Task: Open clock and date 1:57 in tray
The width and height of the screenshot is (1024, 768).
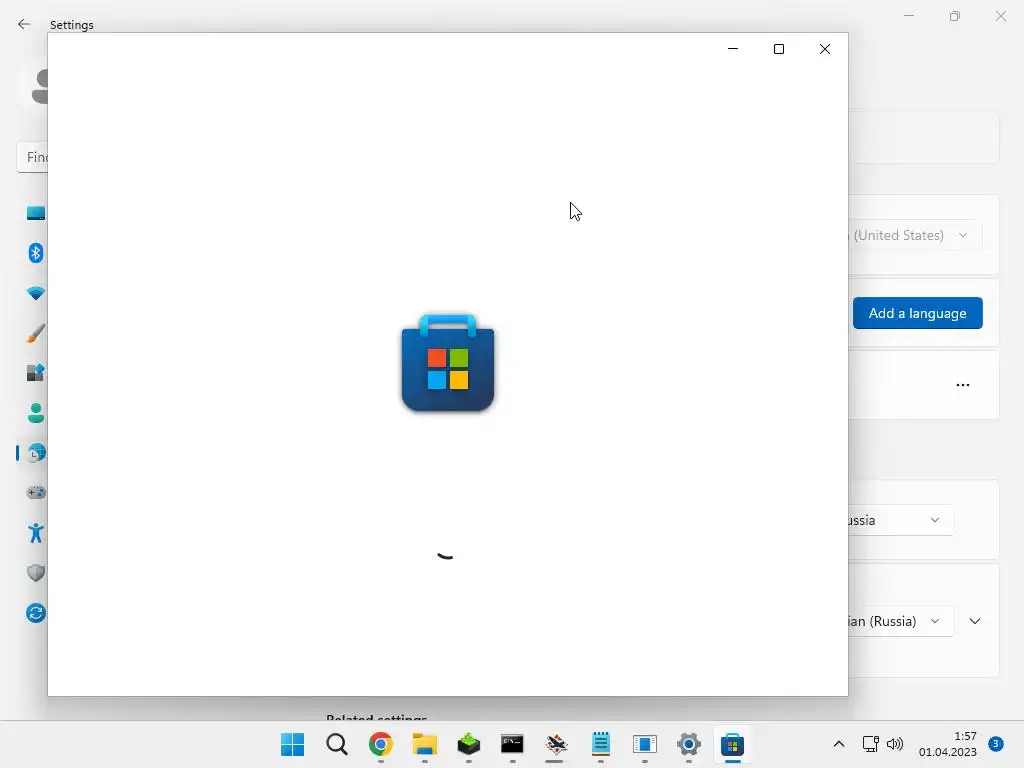Action: pyautogui.click(x=948, y=744)
